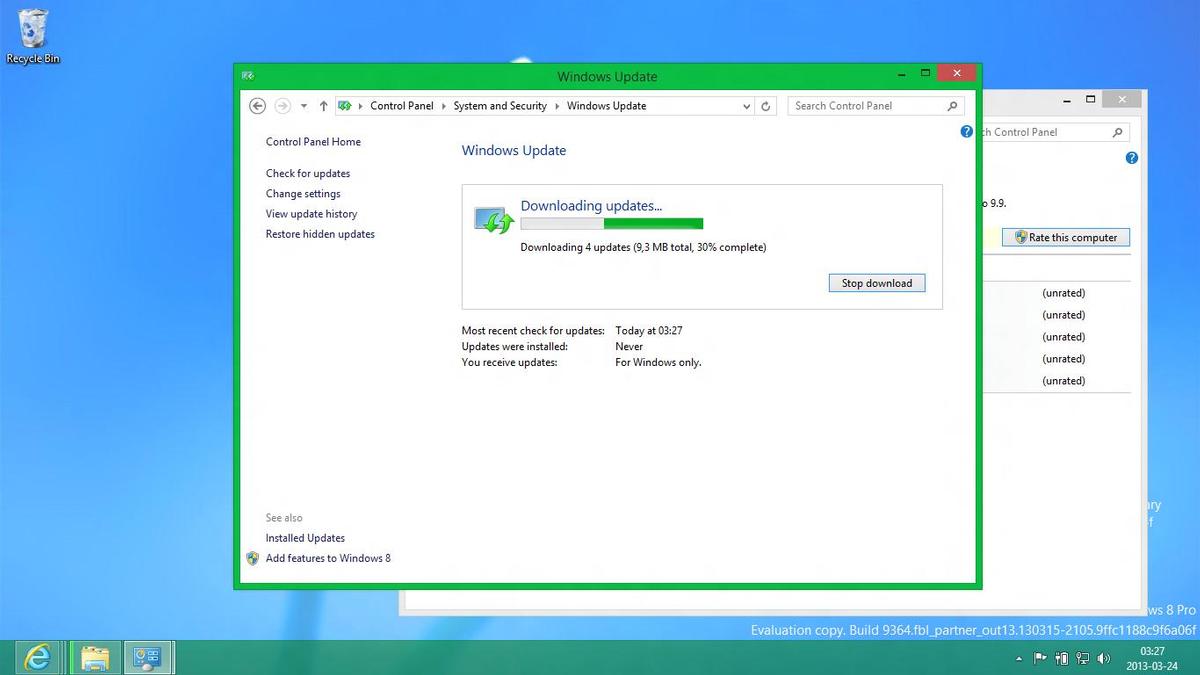Click Rate this computer in the background window

1067,238
